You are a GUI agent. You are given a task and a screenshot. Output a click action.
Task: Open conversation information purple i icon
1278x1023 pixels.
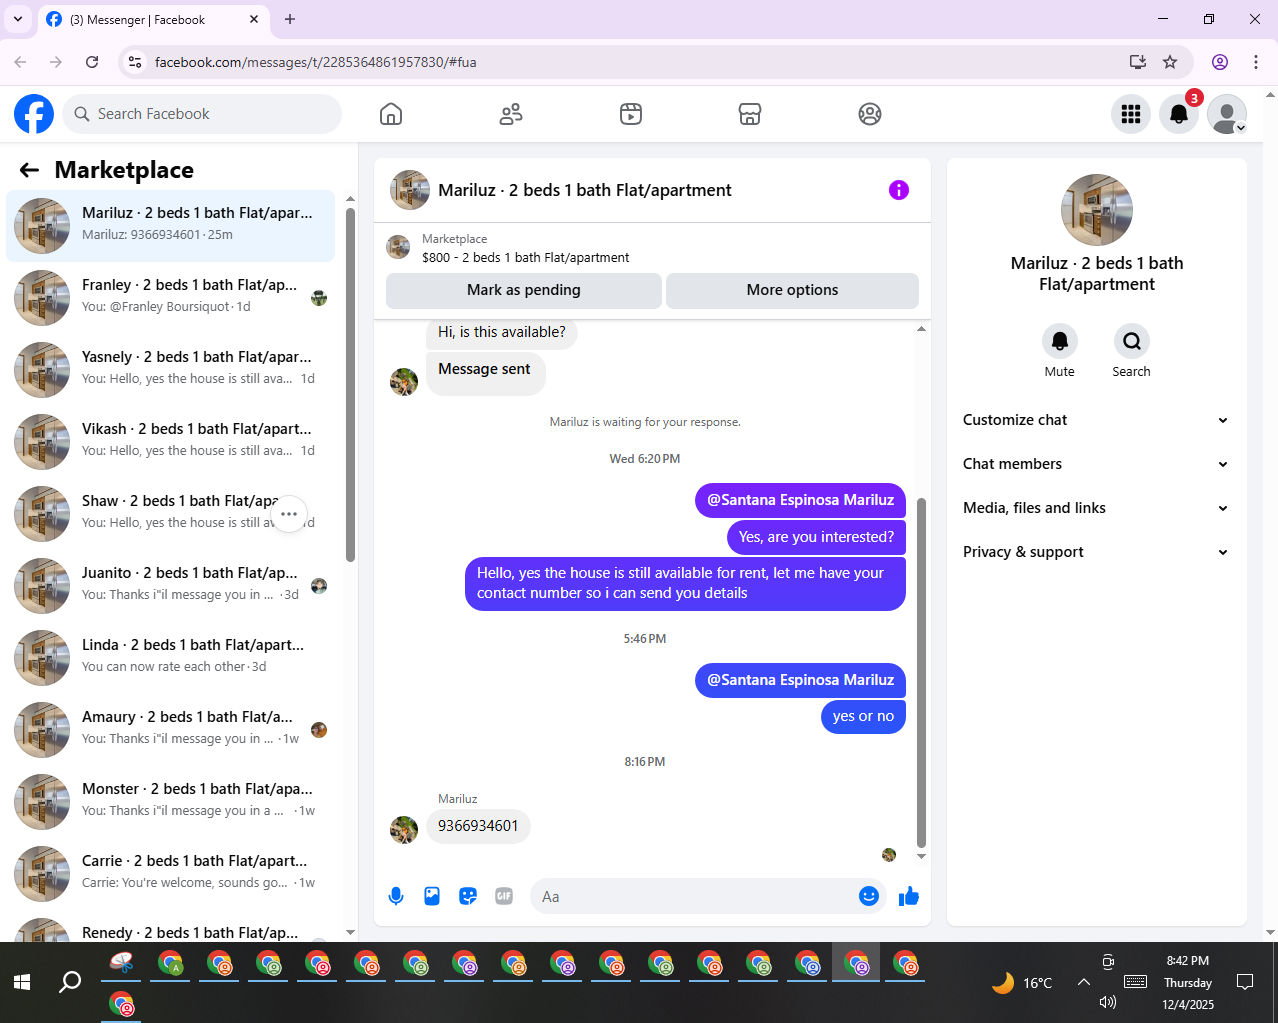pyautogui.click(x=899, y=190)
